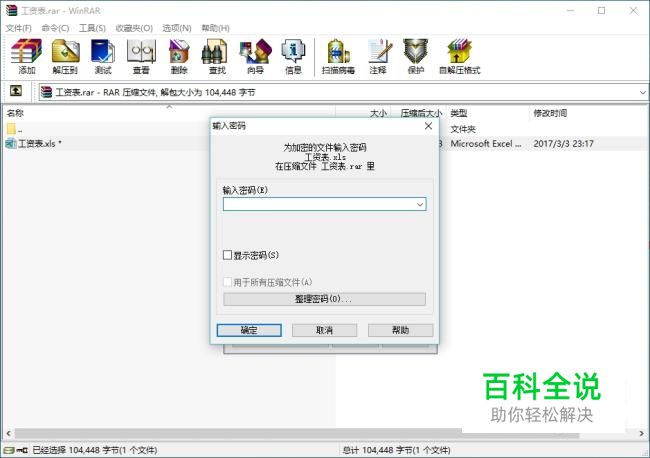Maximize the WinRAR window

pyautogui.click(x=601, y=11)
